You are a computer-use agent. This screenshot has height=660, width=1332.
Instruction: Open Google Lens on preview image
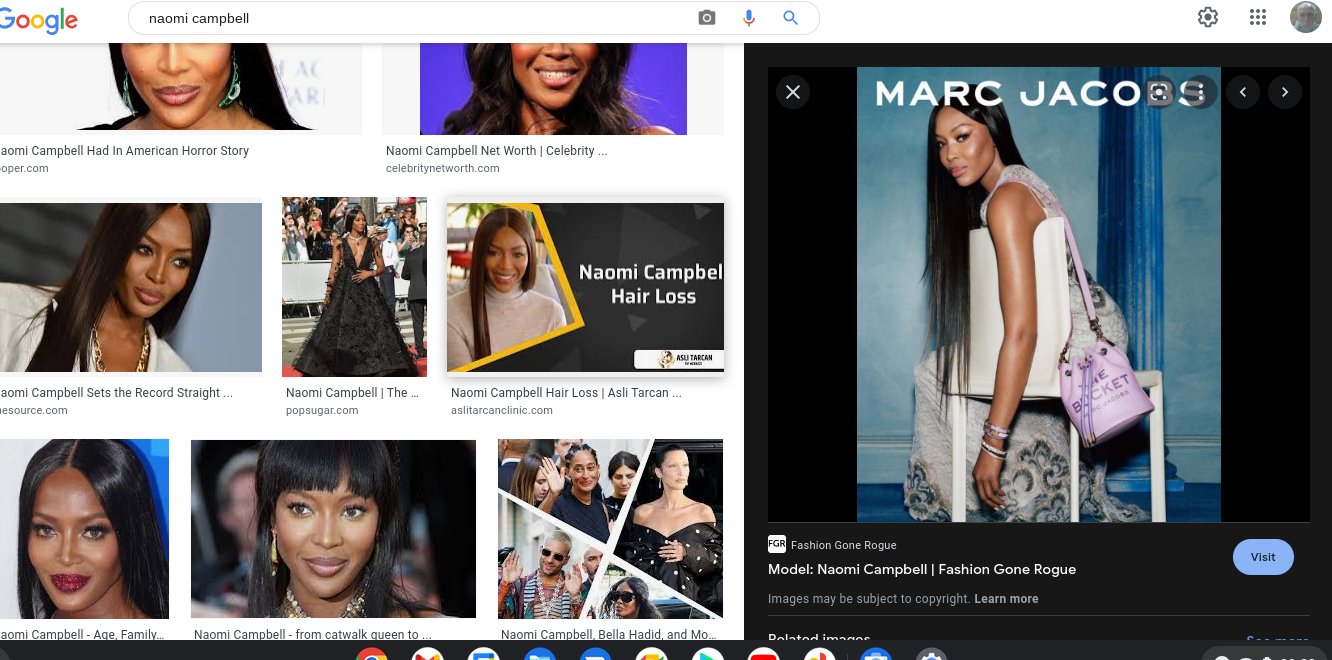[x=1159, y=92]
